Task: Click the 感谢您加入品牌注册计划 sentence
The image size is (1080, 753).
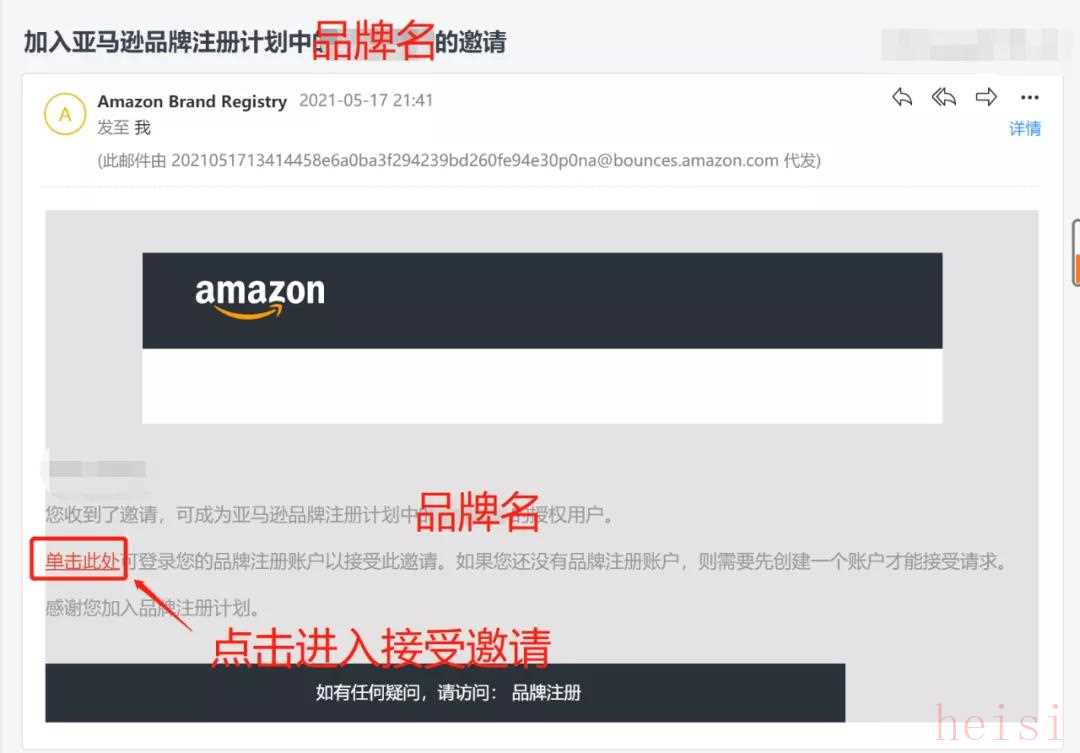Action: [x=152, y=608]
